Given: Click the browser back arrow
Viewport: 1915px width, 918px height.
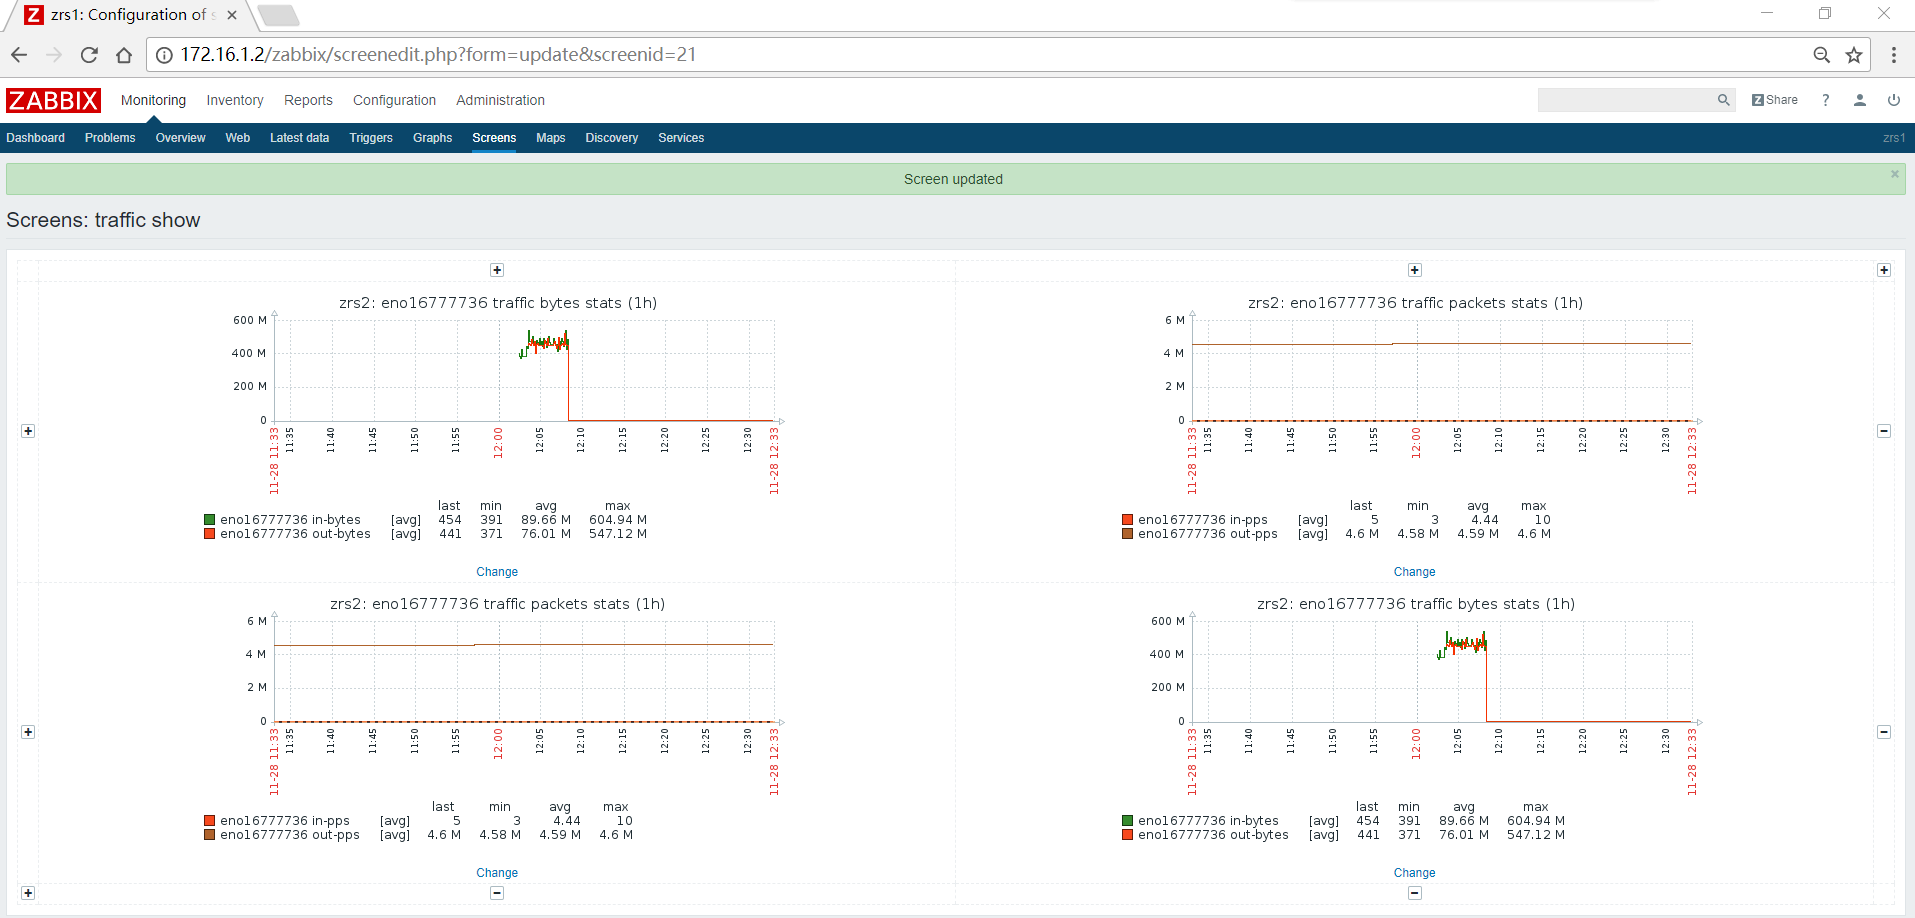Looking at the screenshot, I should click(19, 55).
